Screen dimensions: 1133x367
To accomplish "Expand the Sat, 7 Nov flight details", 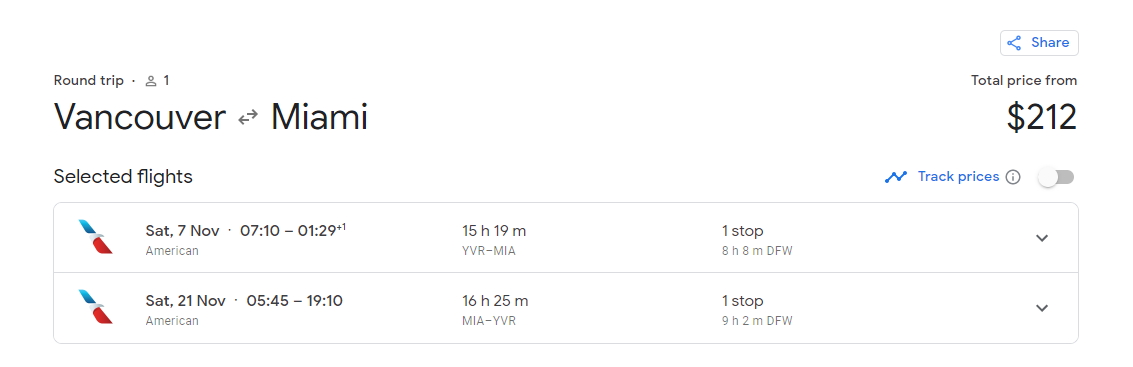I will [x=1042, y=238].
